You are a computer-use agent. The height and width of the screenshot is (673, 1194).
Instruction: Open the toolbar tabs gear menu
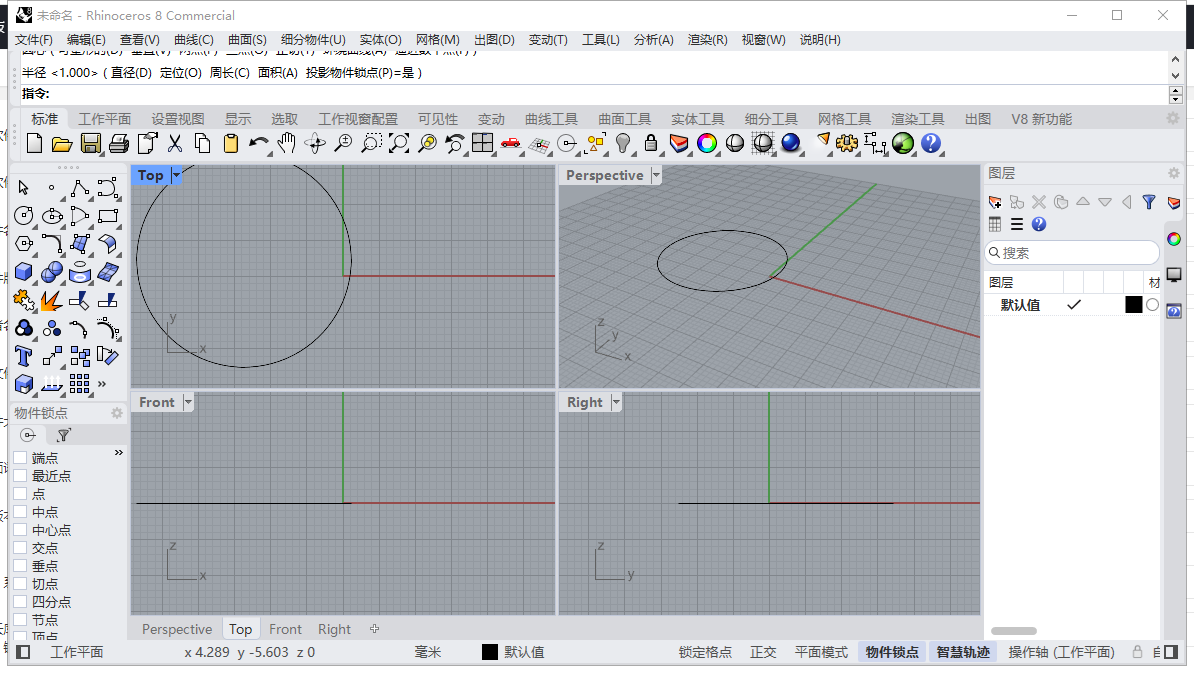1173,118
